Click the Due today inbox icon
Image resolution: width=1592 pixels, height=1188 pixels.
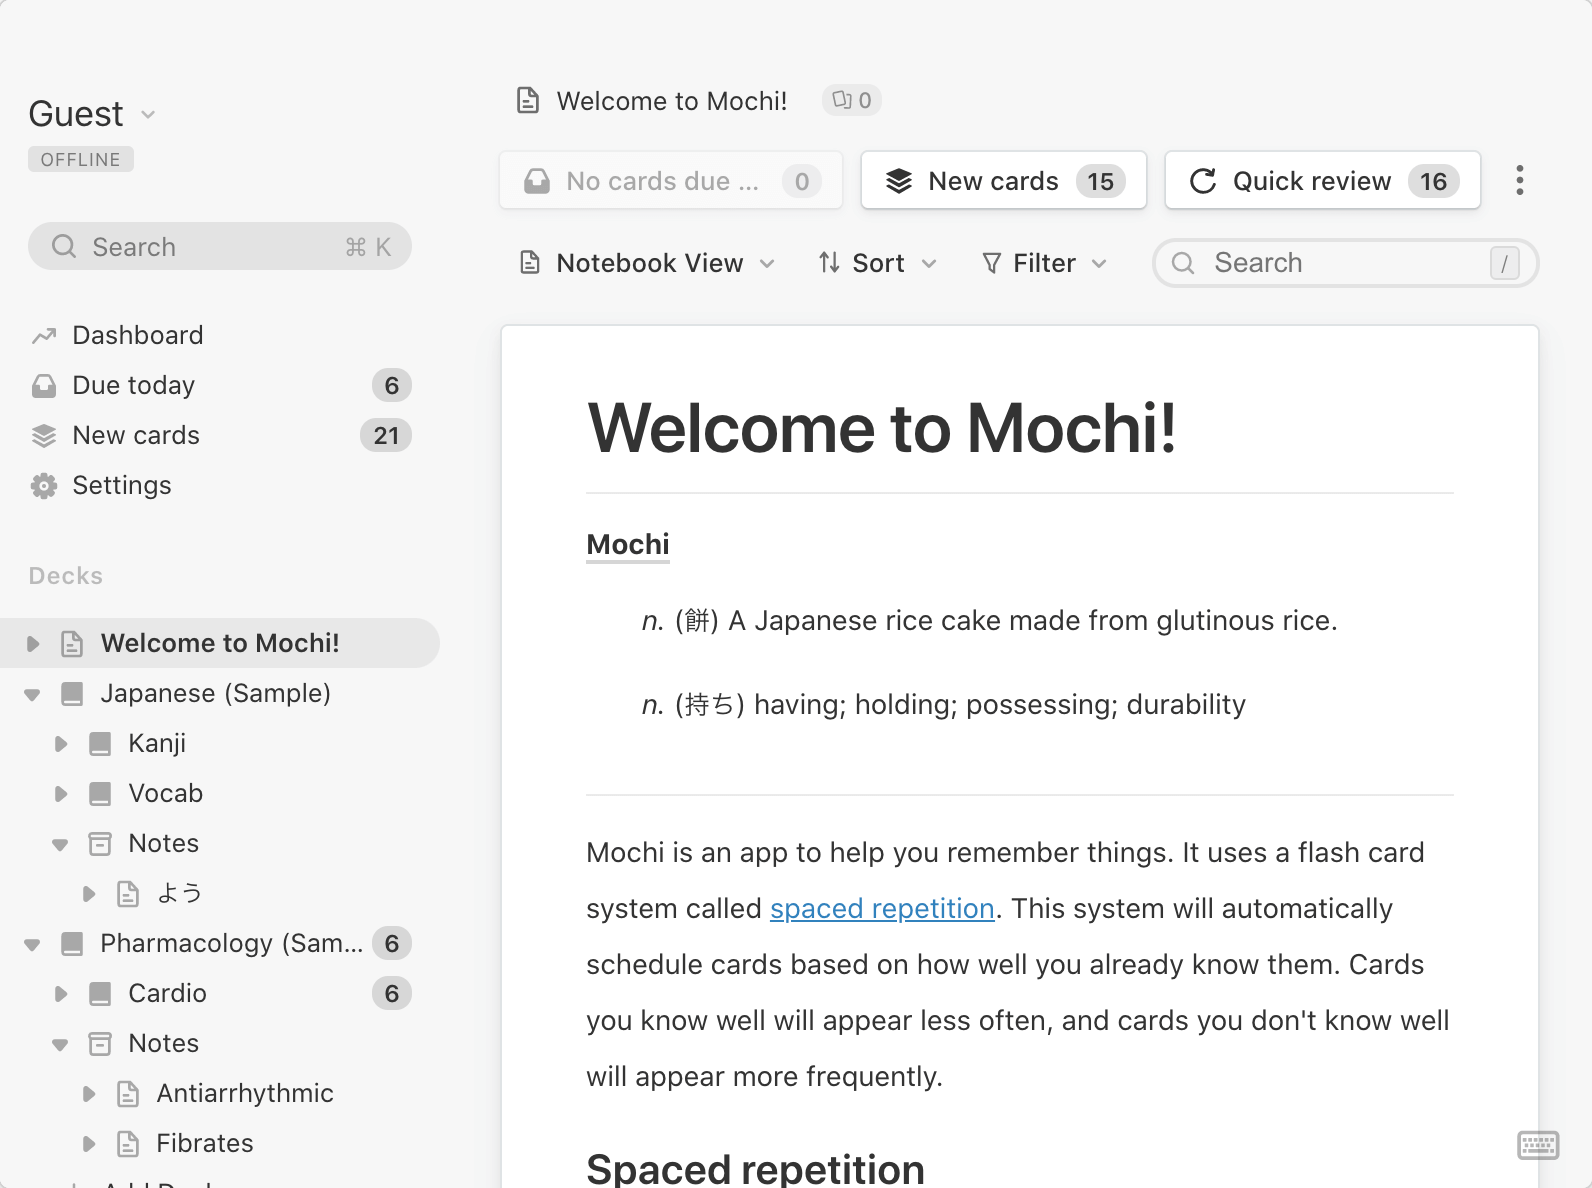point(44,385)
